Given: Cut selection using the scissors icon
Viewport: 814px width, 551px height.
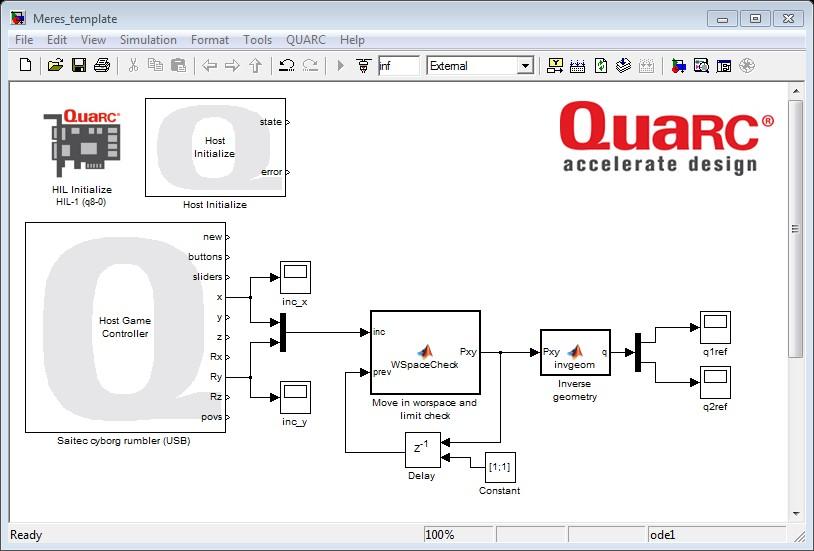Looking at the screenshot, I should tap(133, 65).
